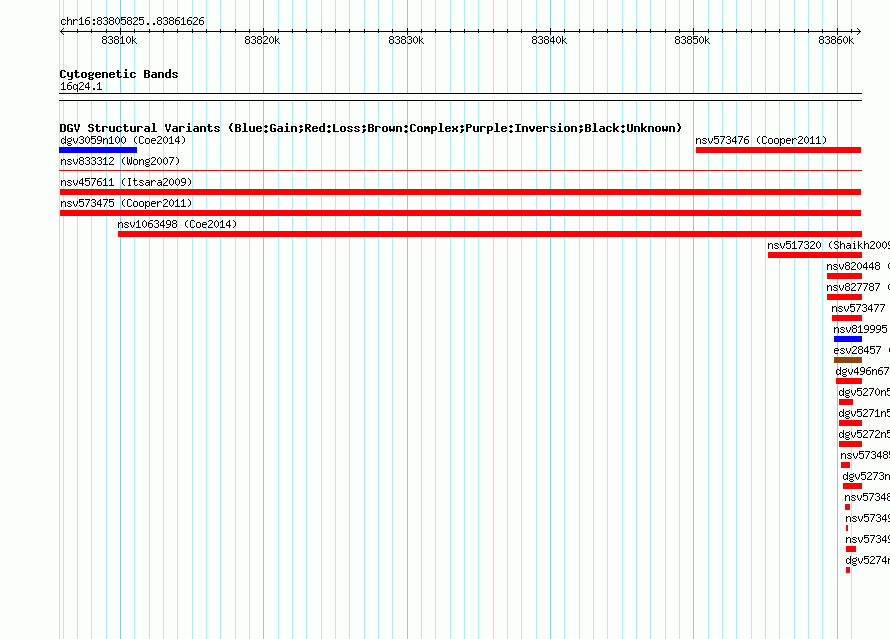
Task: Open the nsv573475 (Cooper2011) label
Action: click(126, 203)
